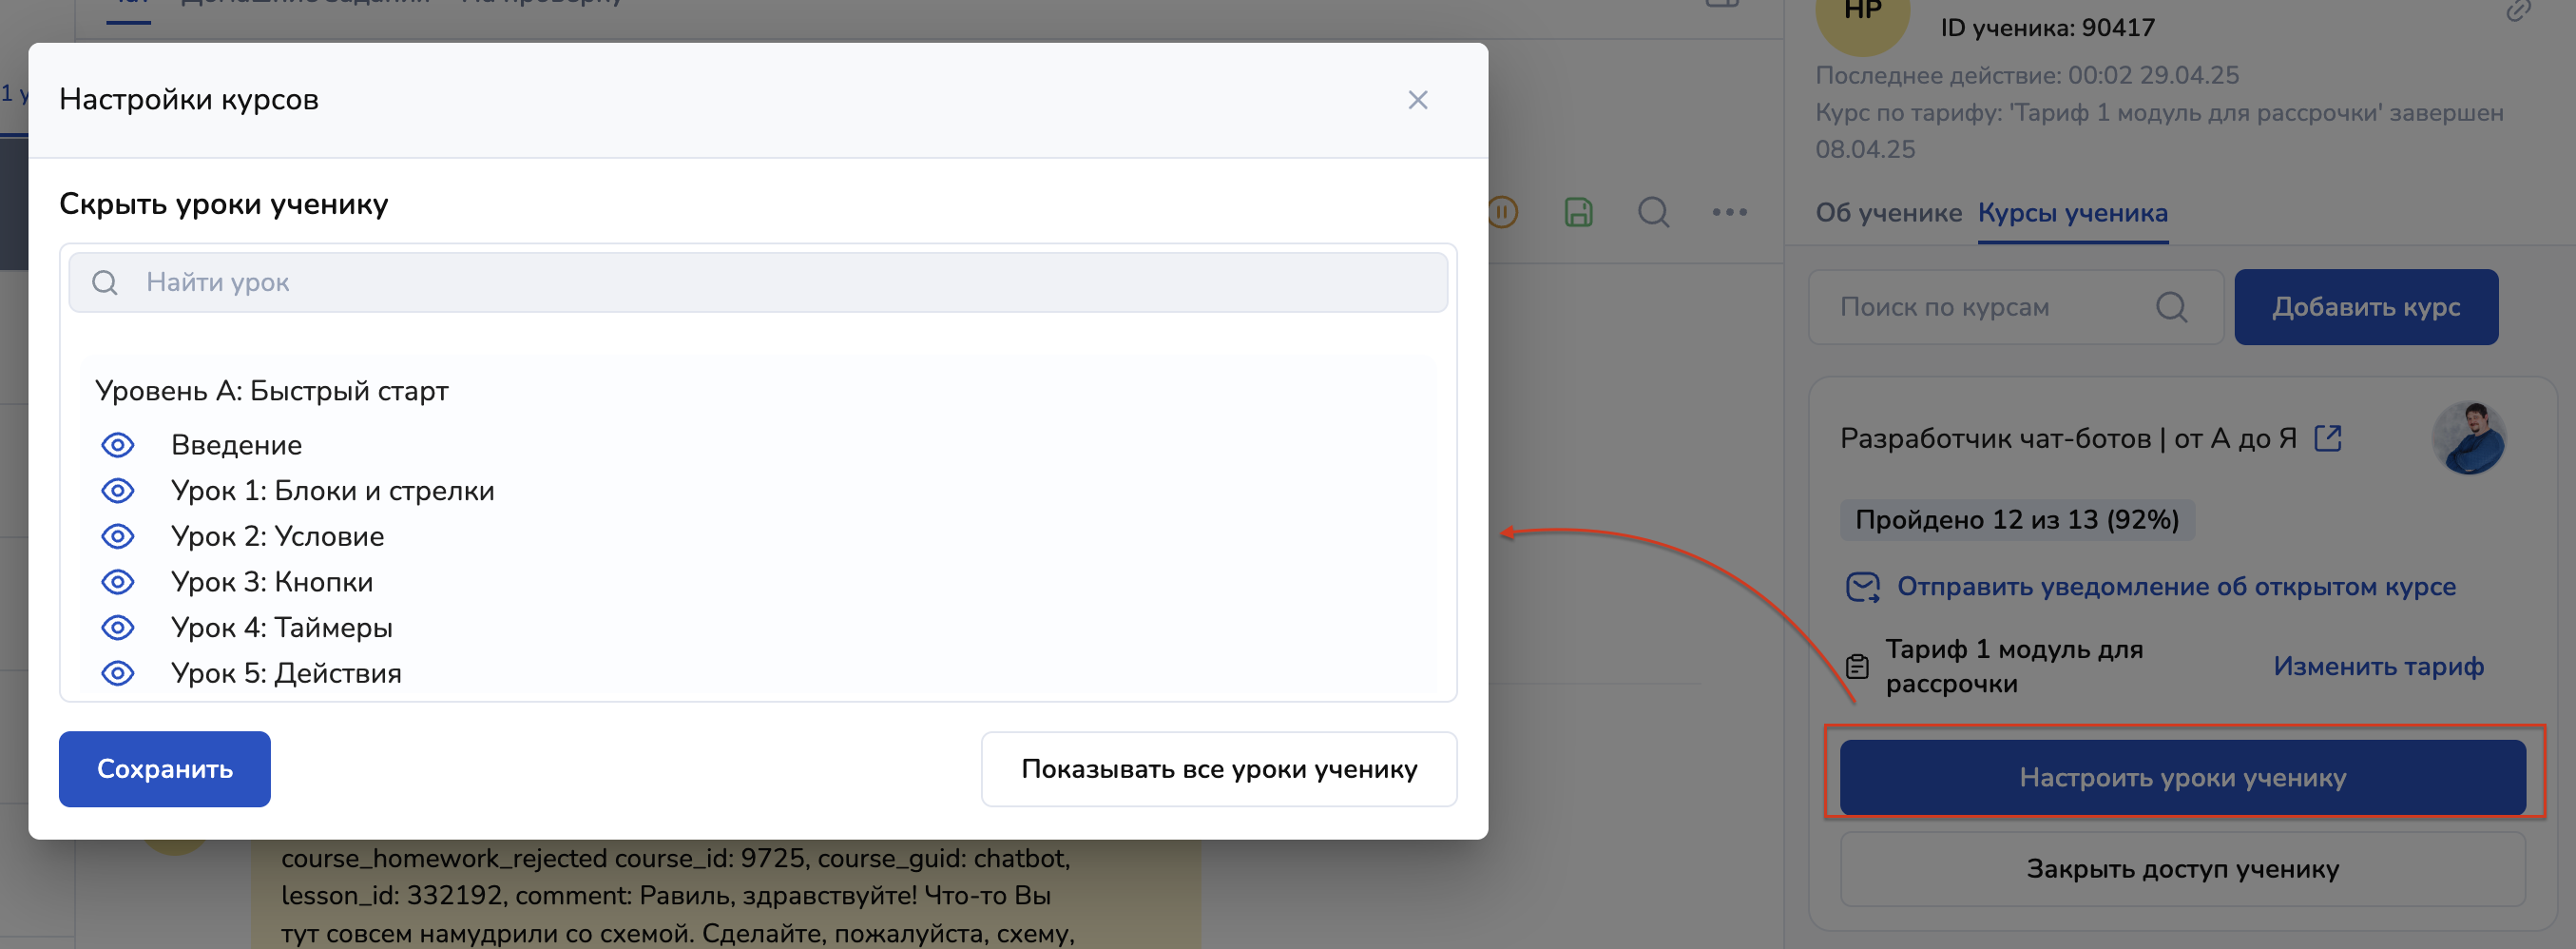Toggle eye icon for Урок 3: Кнопки
Viewport: 2576px width, 949px height.
[118, 582]
